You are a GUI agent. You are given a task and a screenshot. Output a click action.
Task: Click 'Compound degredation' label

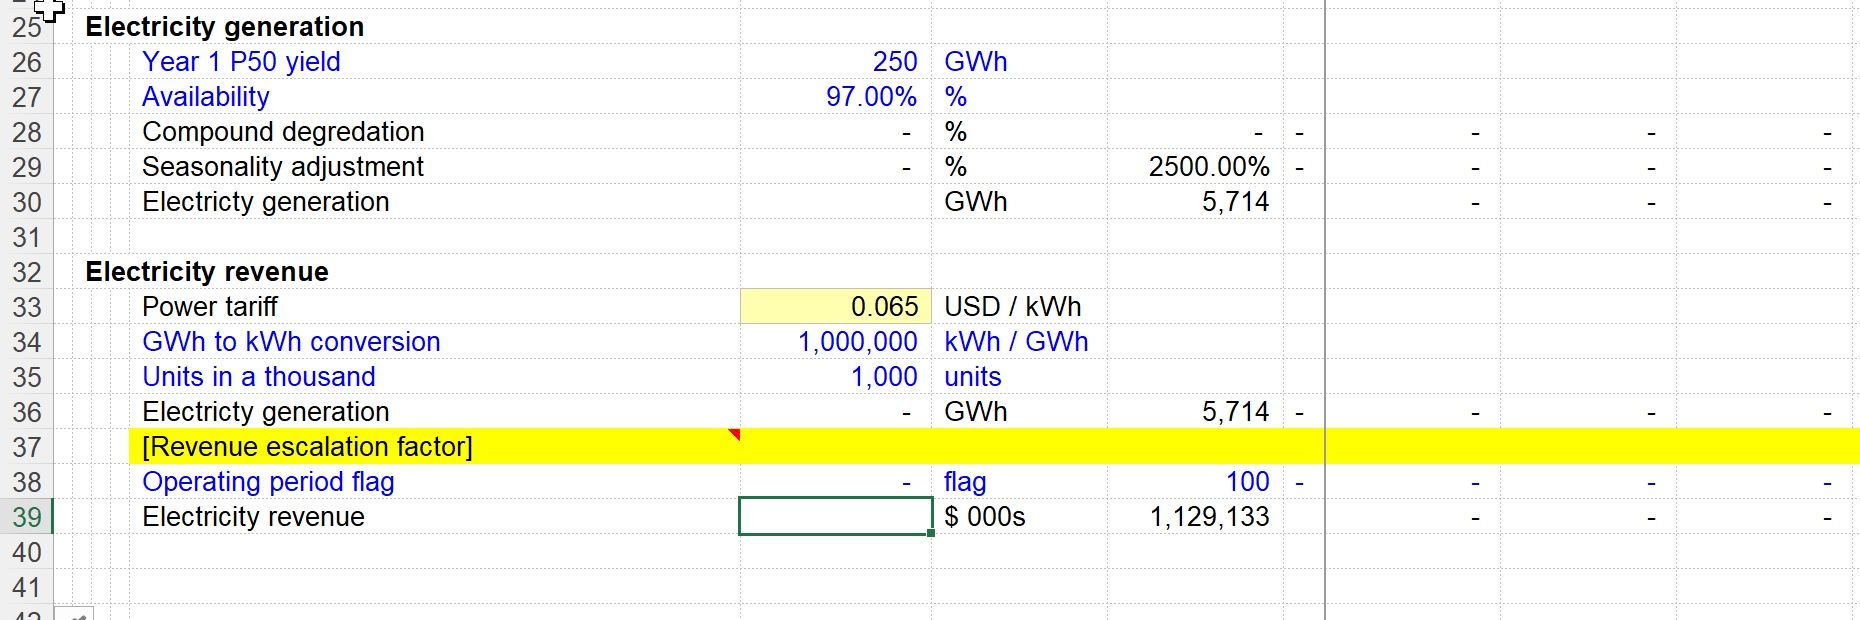(283, 132)
